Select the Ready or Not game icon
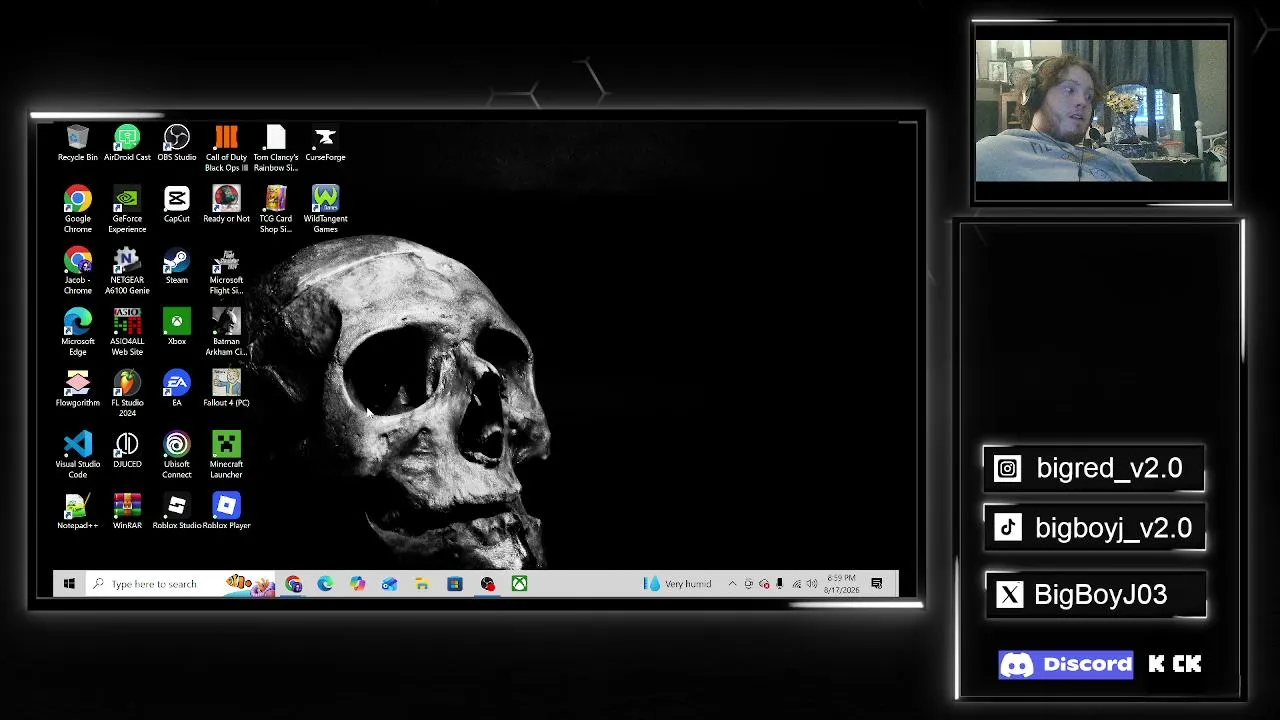The image size is (1280, 720). pos(226,204)
